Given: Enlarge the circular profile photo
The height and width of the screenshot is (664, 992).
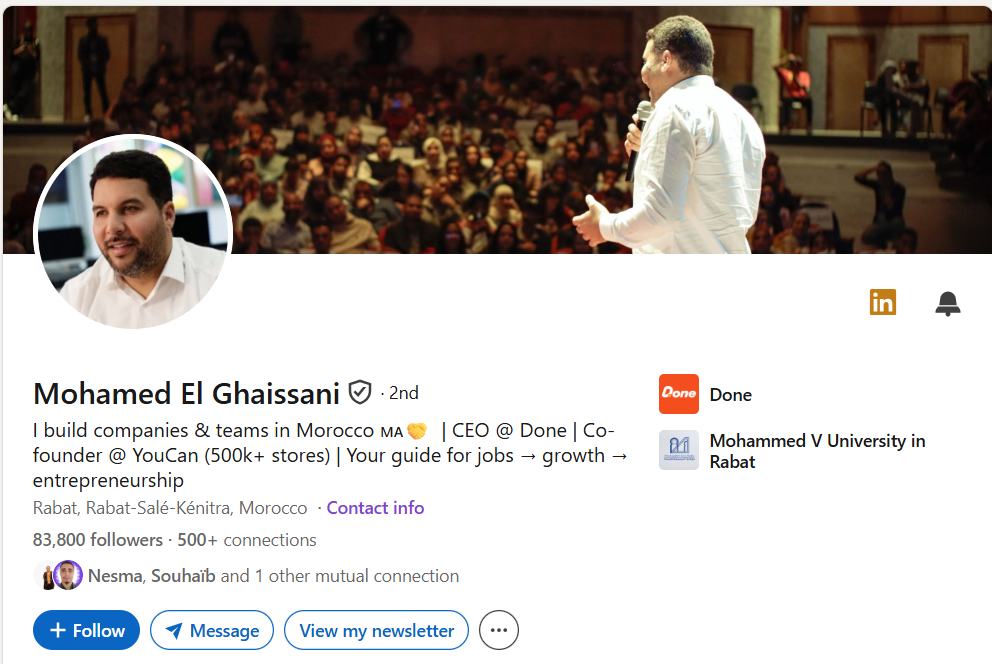Looking at the screenshot, I should 133,233.
